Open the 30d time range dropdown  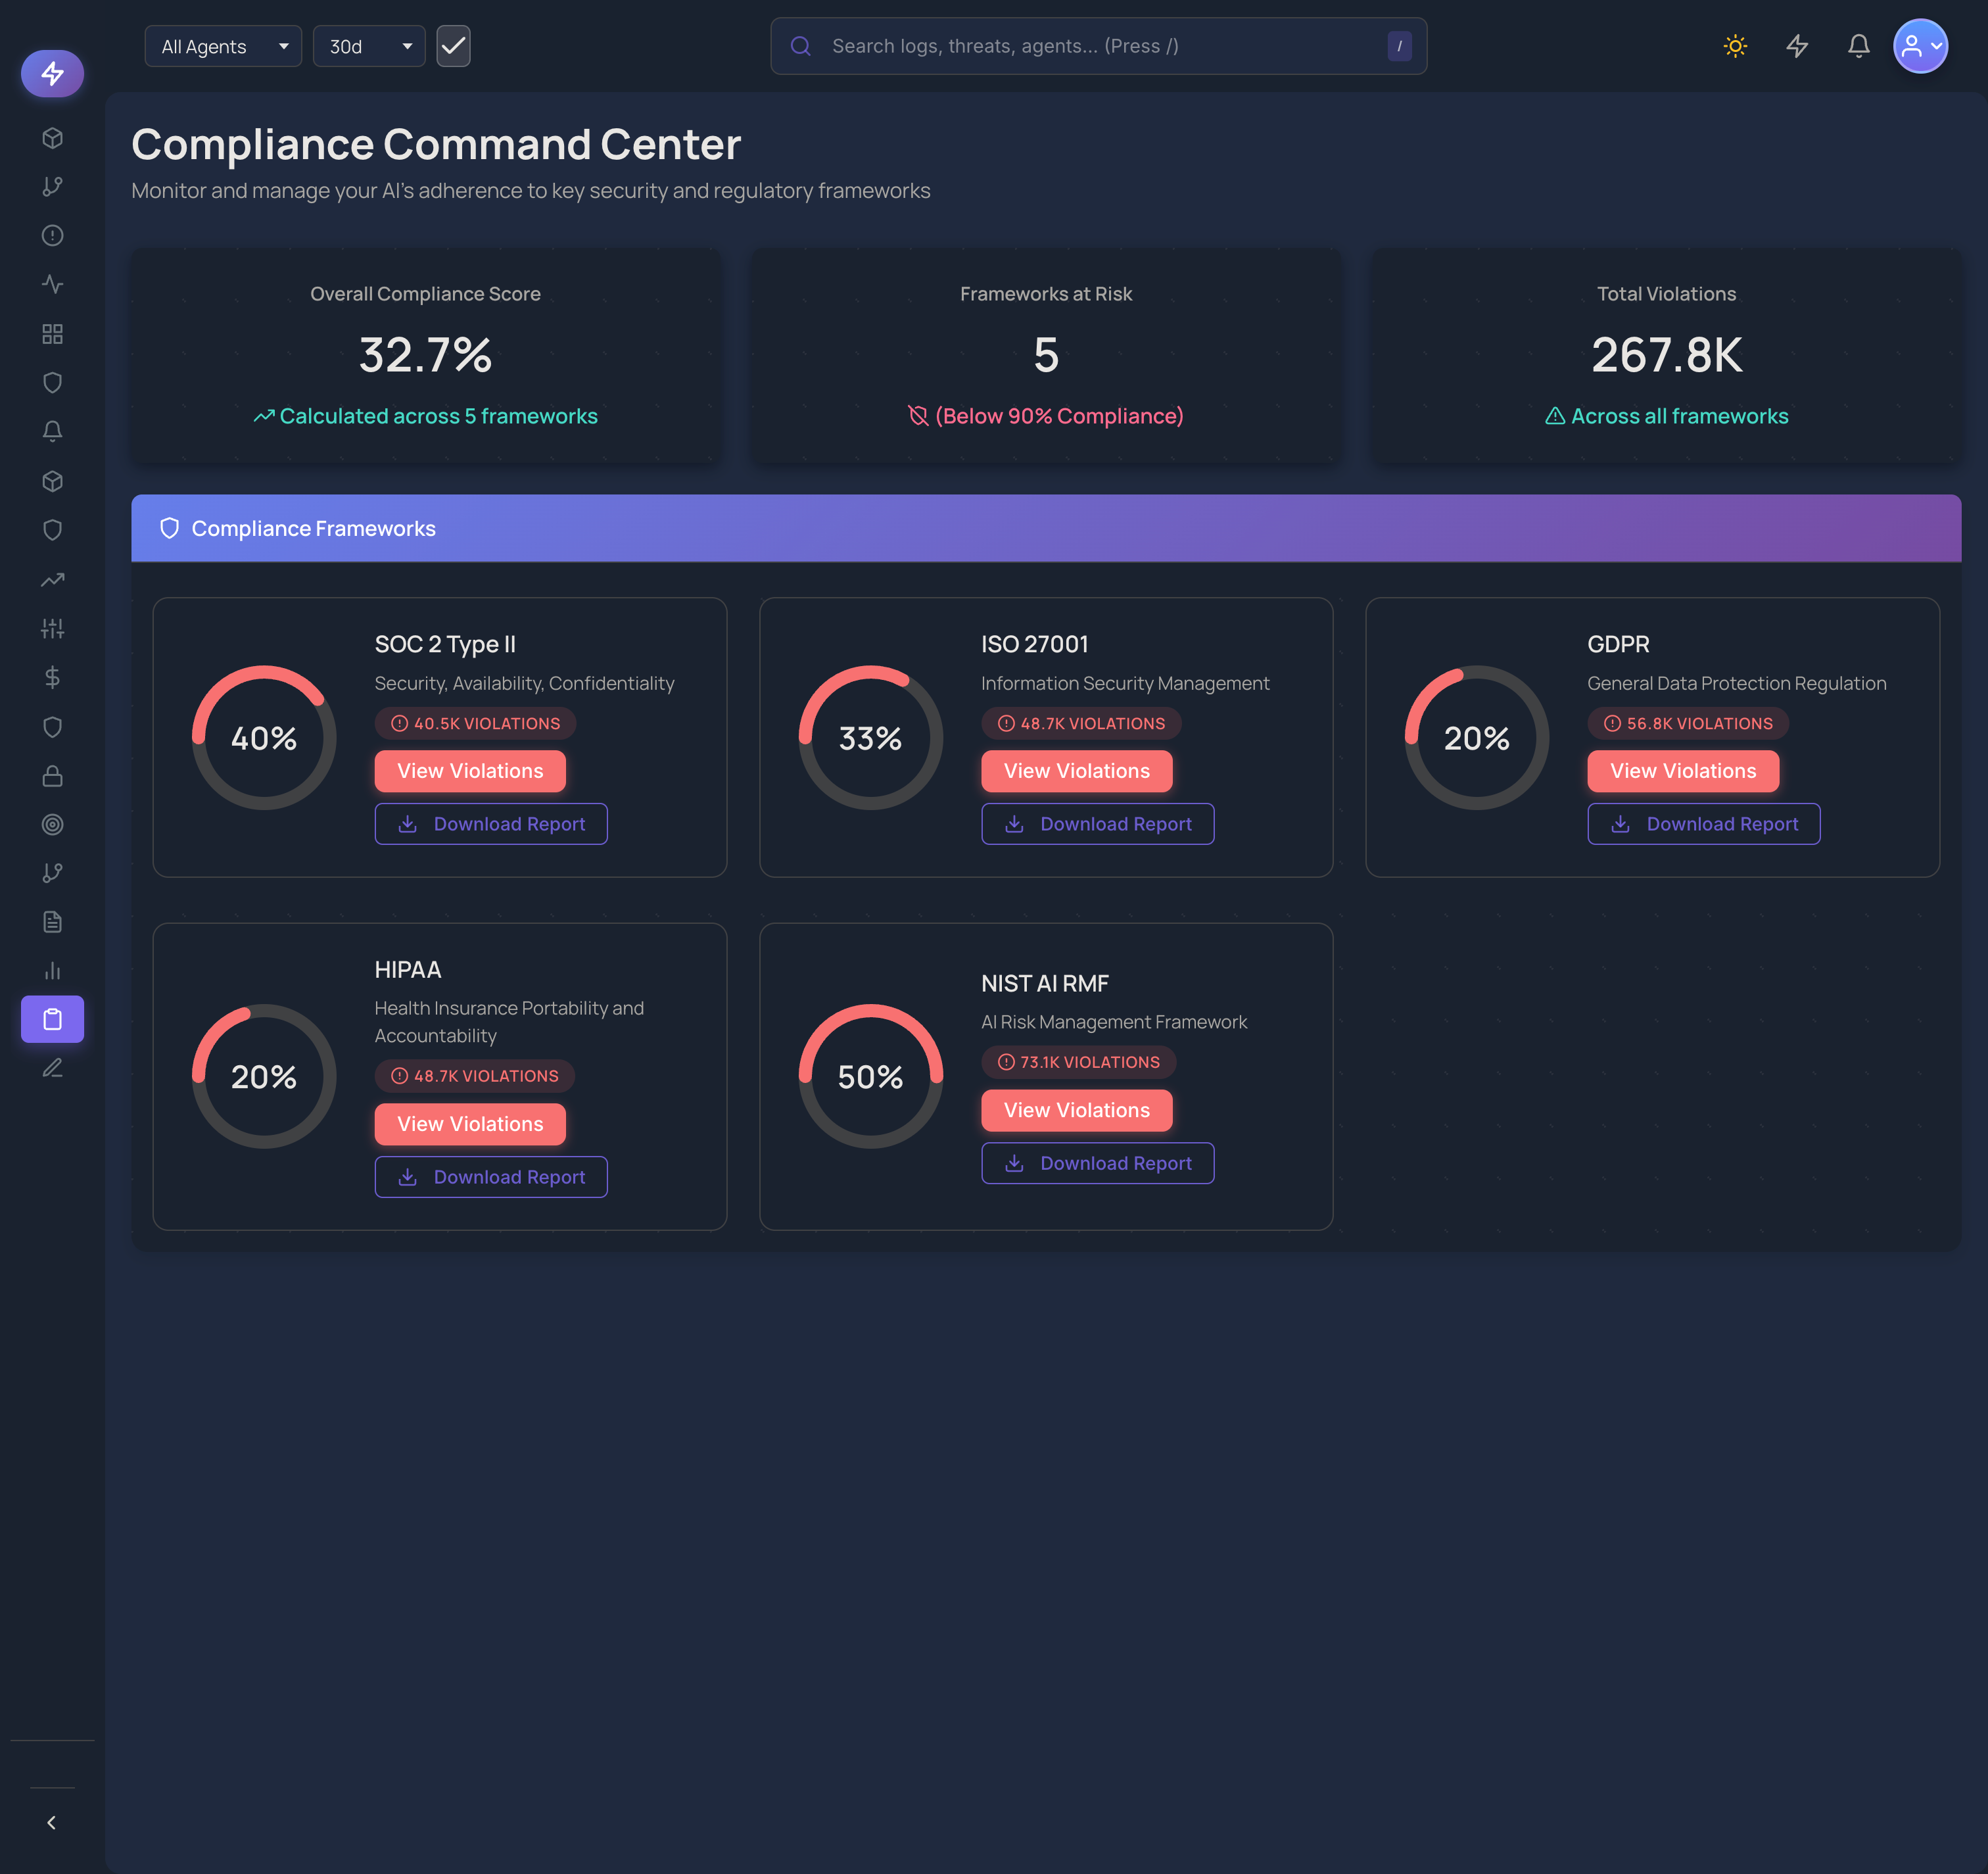(x=368, y=46)
